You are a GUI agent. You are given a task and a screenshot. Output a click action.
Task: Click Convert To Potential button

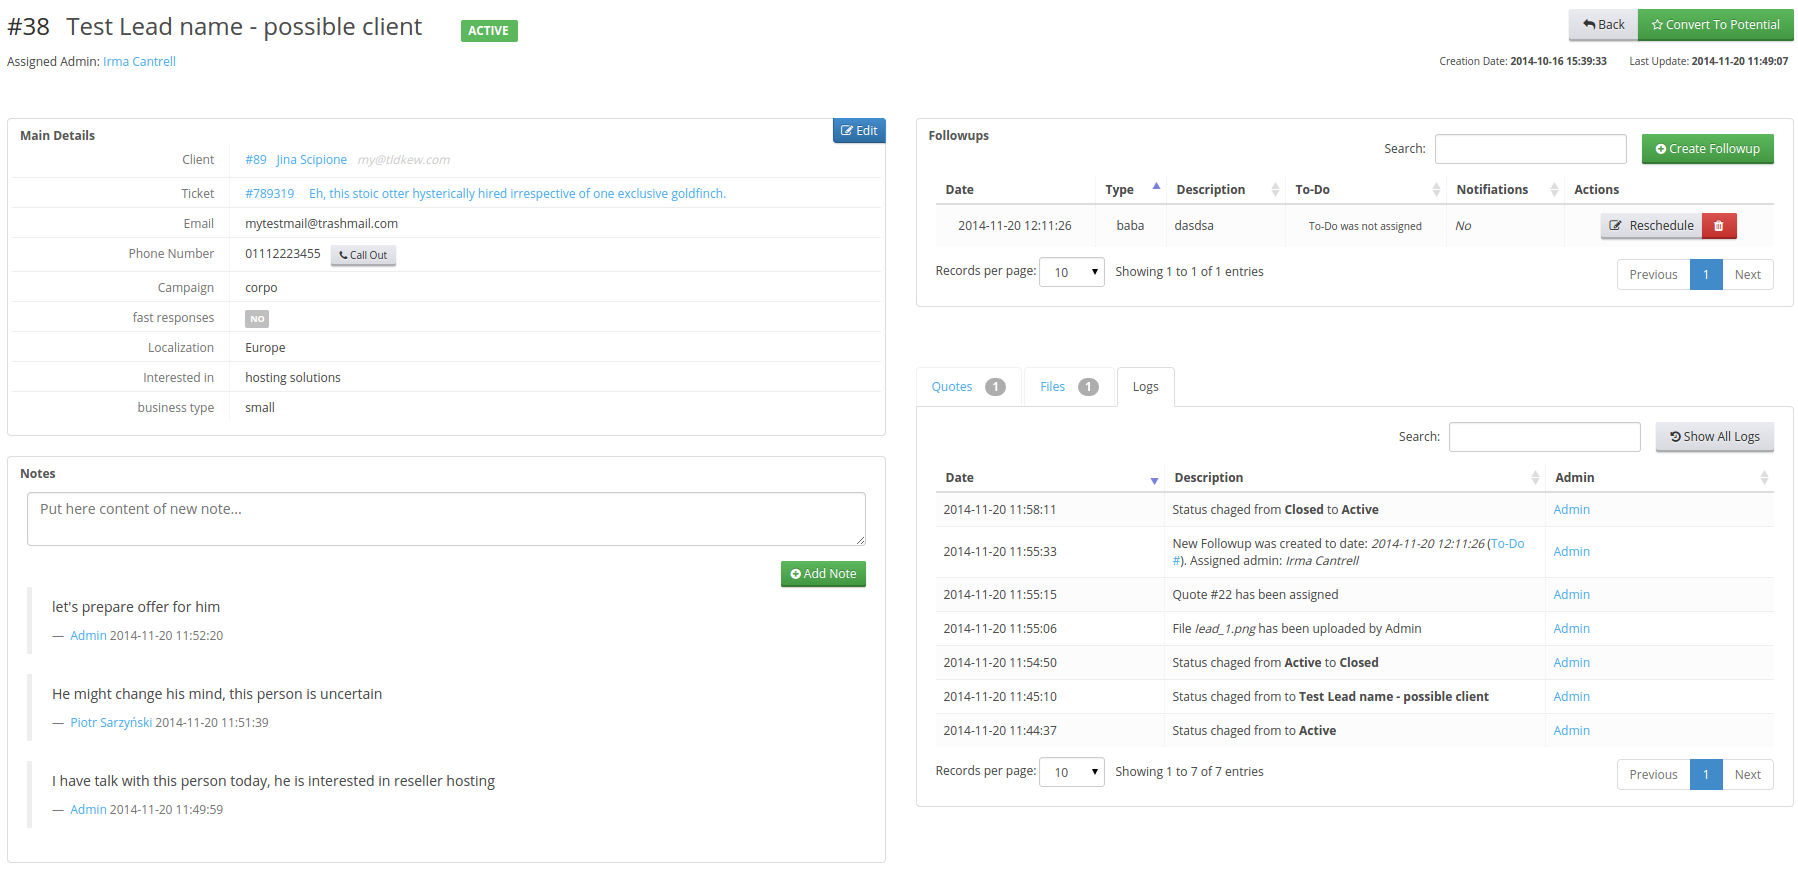(x=1715, y=25)
